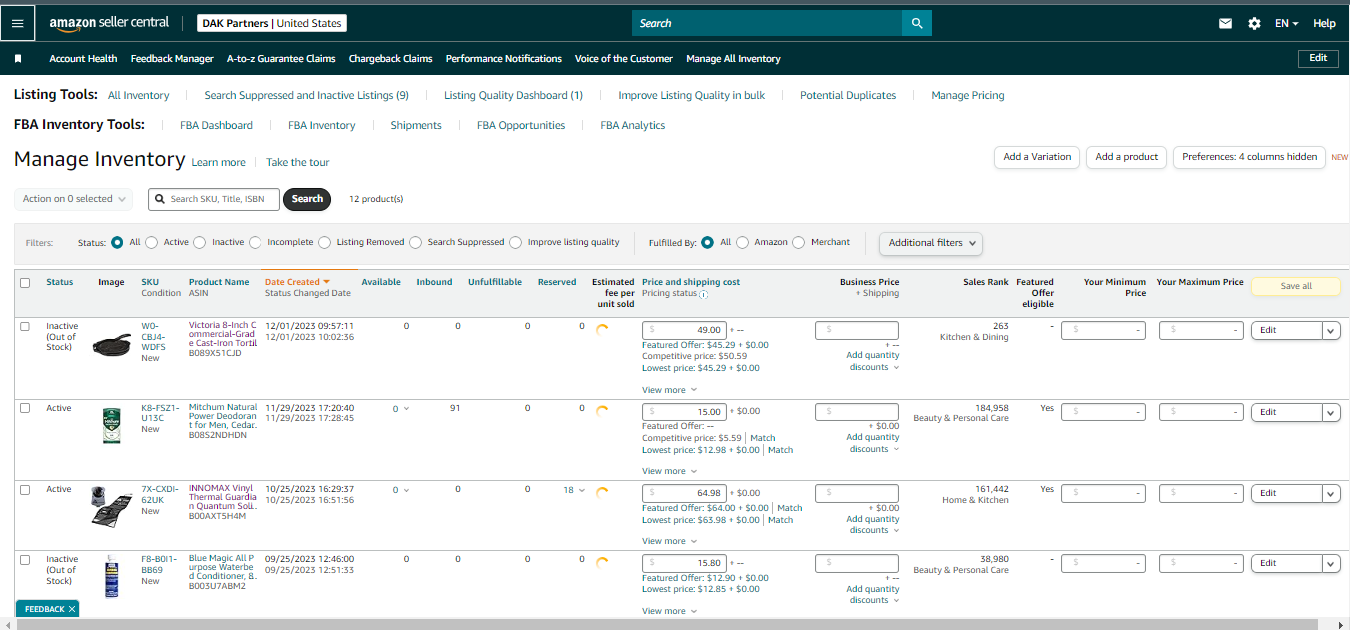Click the Take the tour link
Screen dimensions: 1350x630
[x=297, y=163]
